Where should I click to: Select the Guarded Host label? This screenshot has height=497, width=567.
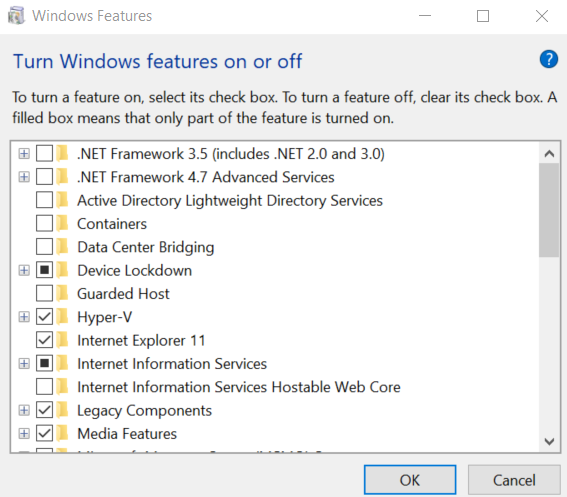pyautogui.click(x=123, y=294)
